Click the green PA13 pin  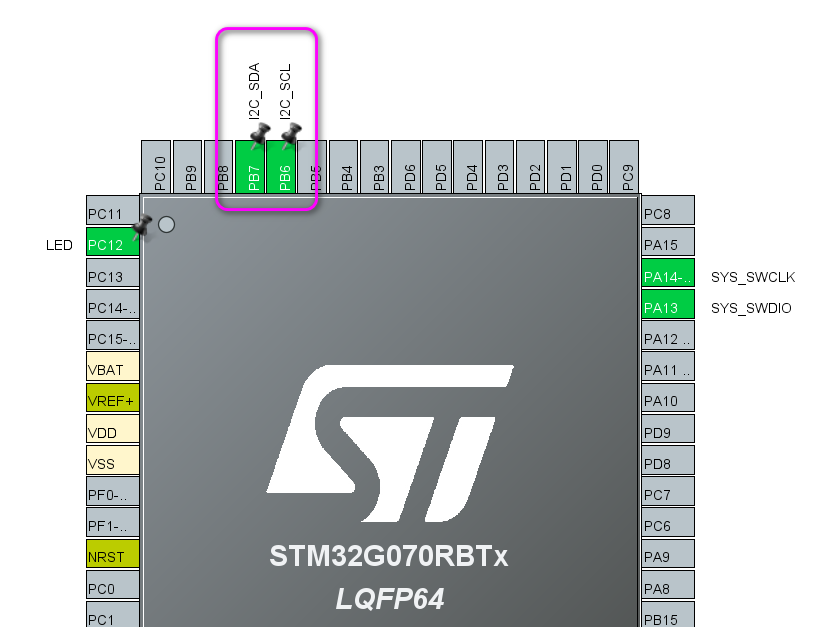668,304
